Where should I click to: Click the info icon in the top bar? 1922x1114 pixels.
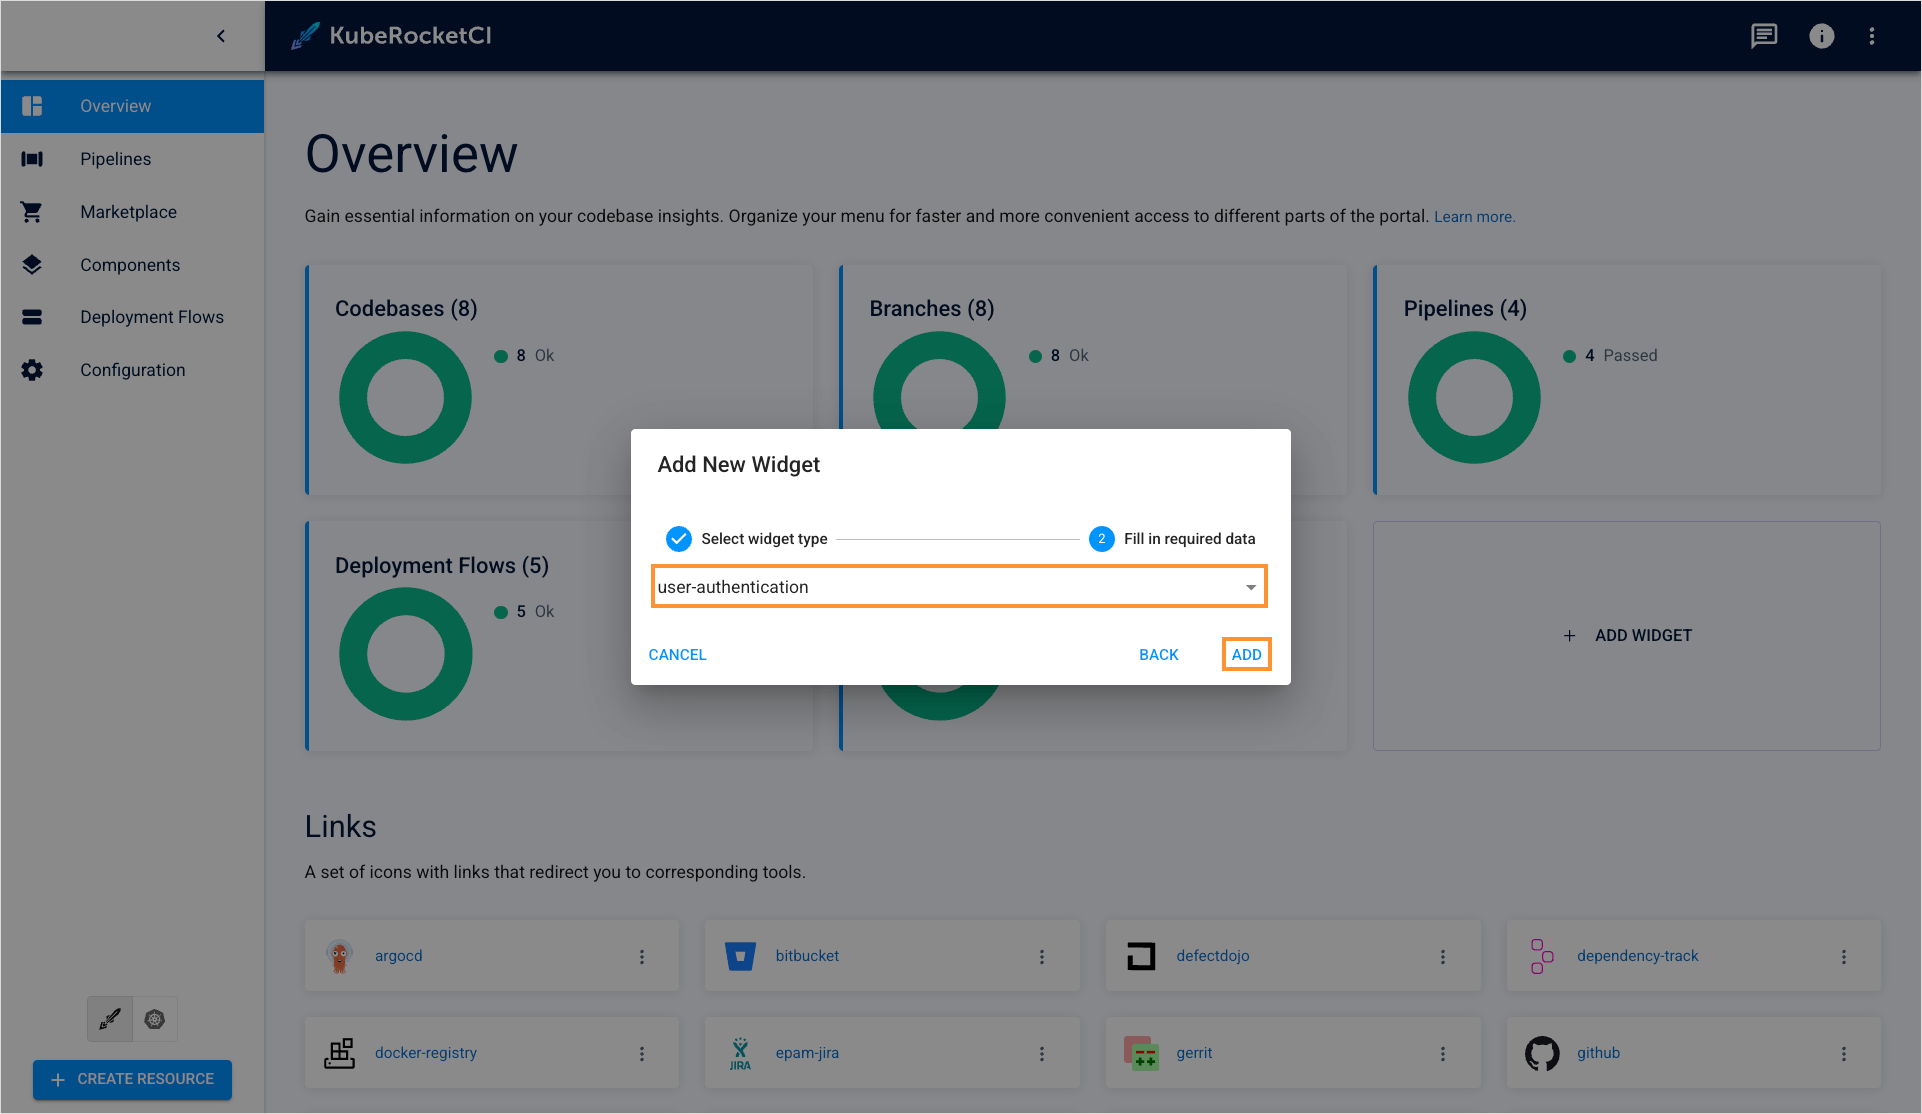coord(1822,36)
